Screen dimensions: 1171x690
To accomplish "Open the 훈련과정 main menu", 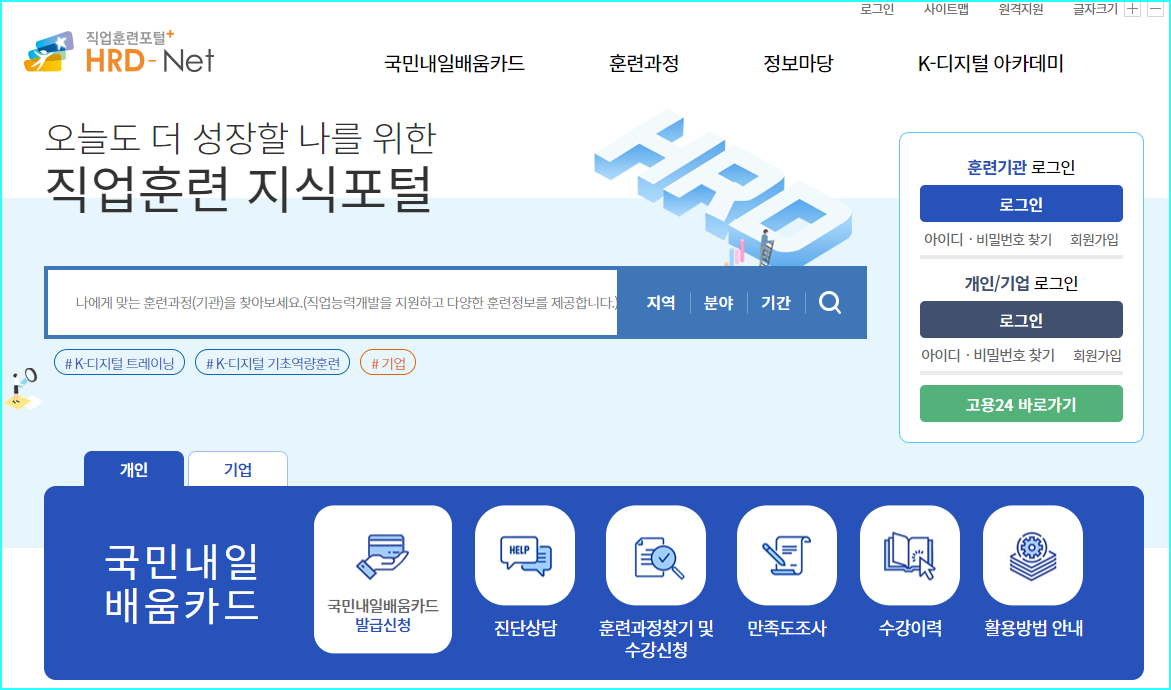I will click(644, 63).
